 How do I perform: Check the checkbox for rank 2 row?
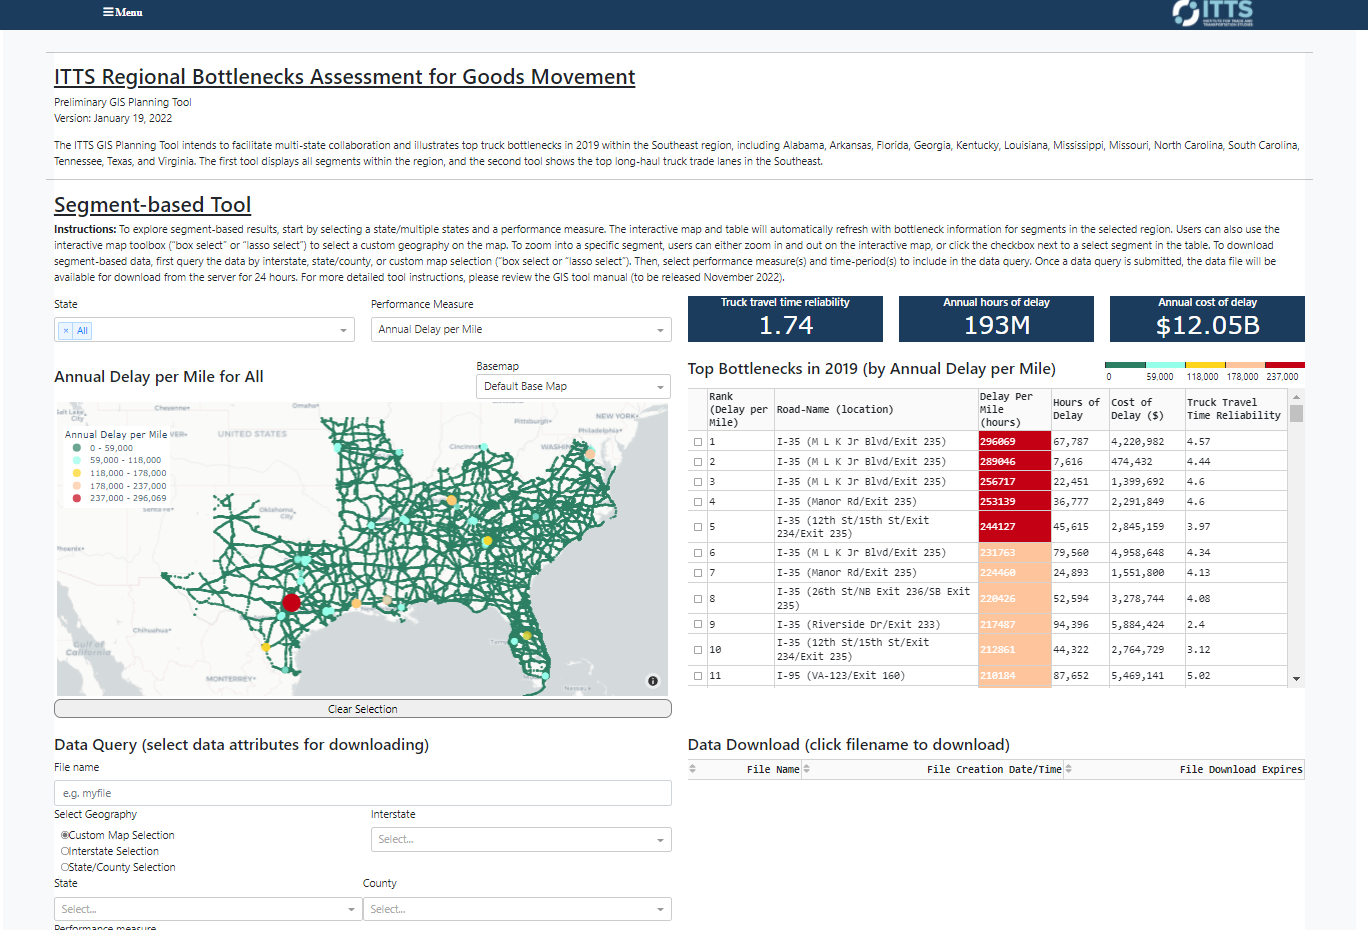(698, 462)
